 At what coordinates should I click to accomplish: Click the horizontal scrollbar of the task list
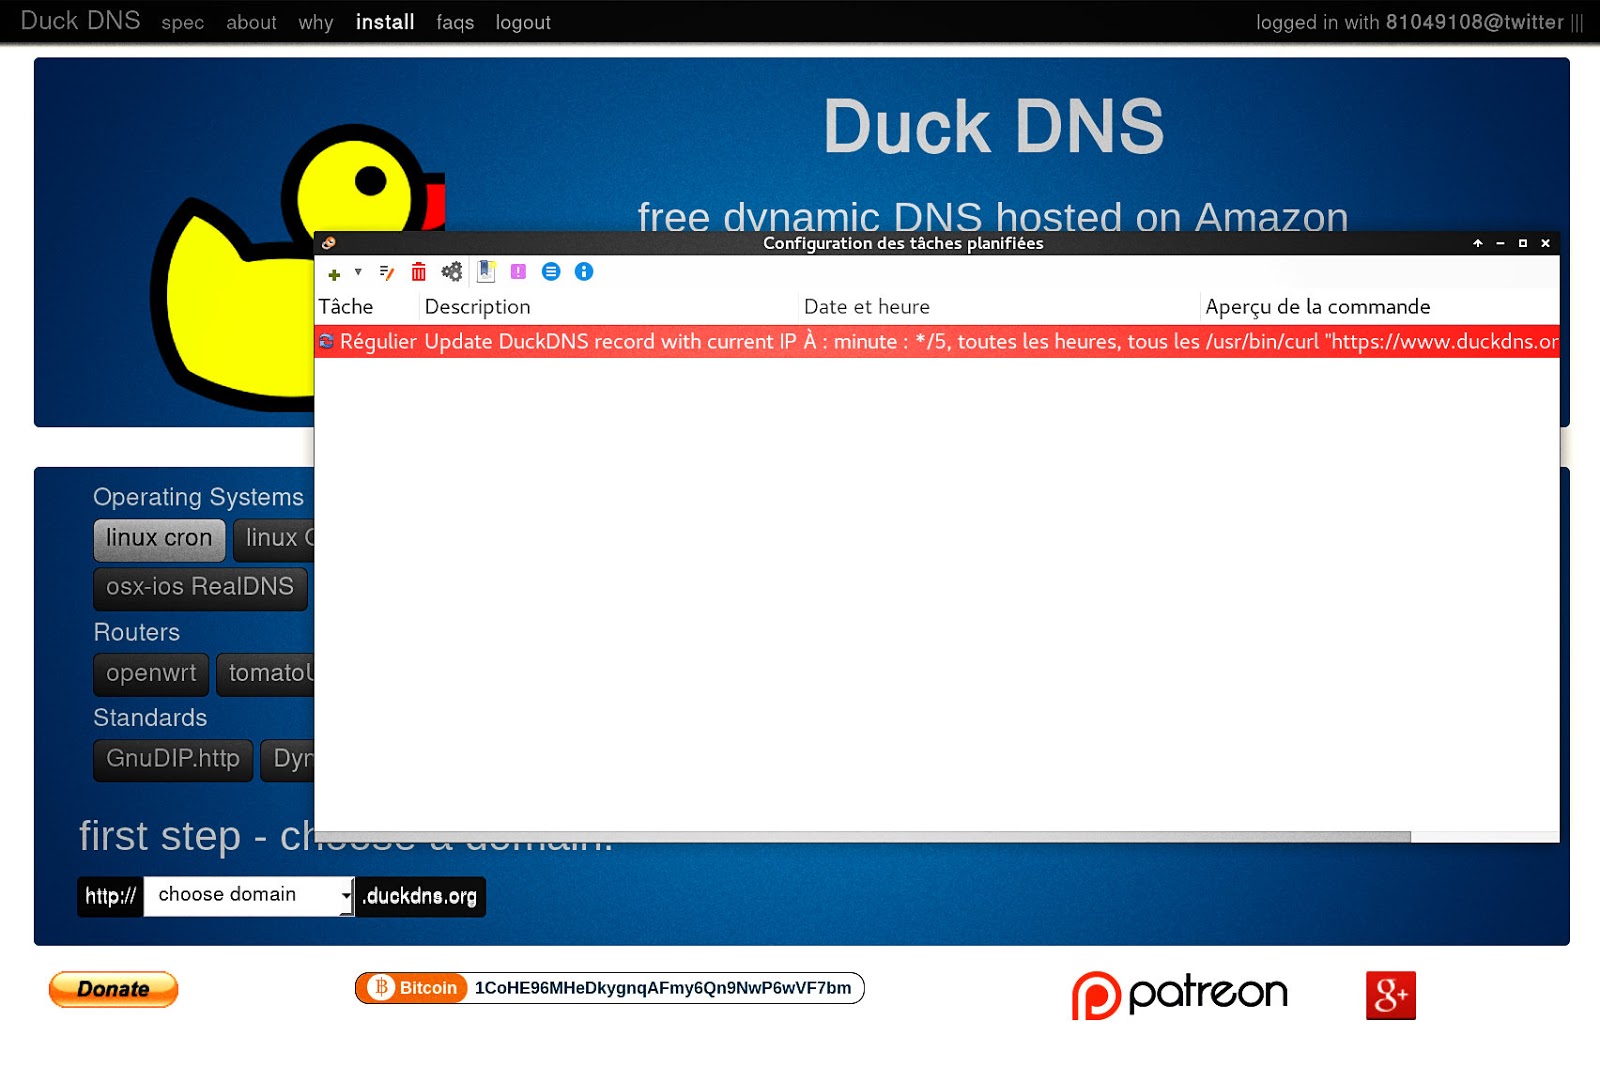click(x=862, y=836)
